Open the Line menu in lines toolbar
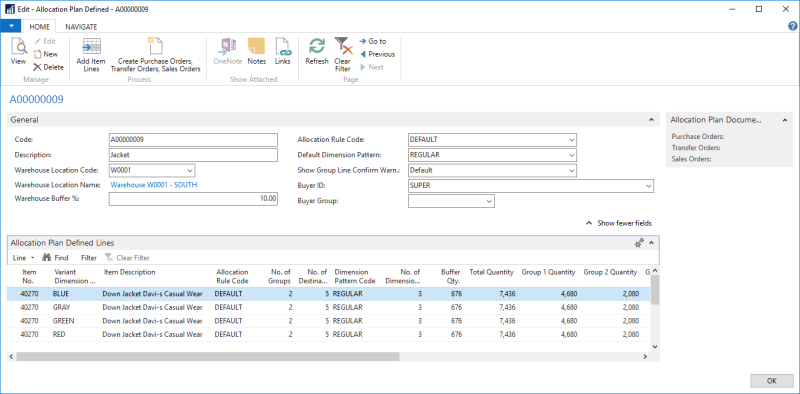This screenshot has height=394, width=800. coord(23,258)
